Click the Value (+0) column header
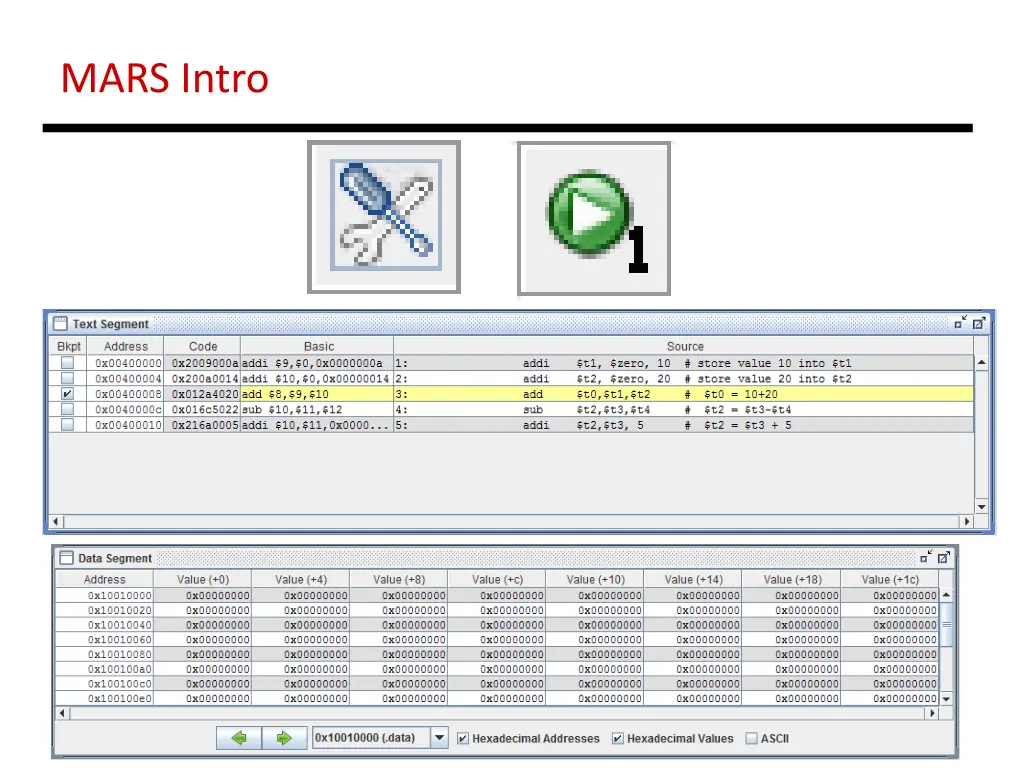1024x768 pixels. [202, 579]
